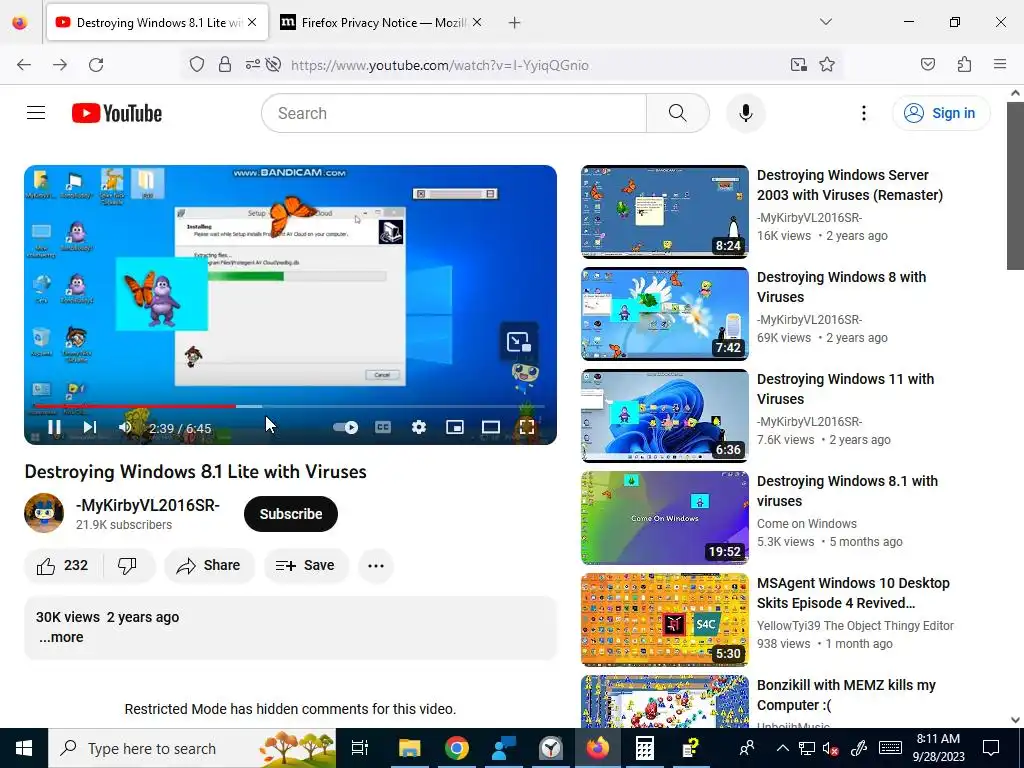Open Task View on taskbar

pyautogui.click(x=359, y=748)
